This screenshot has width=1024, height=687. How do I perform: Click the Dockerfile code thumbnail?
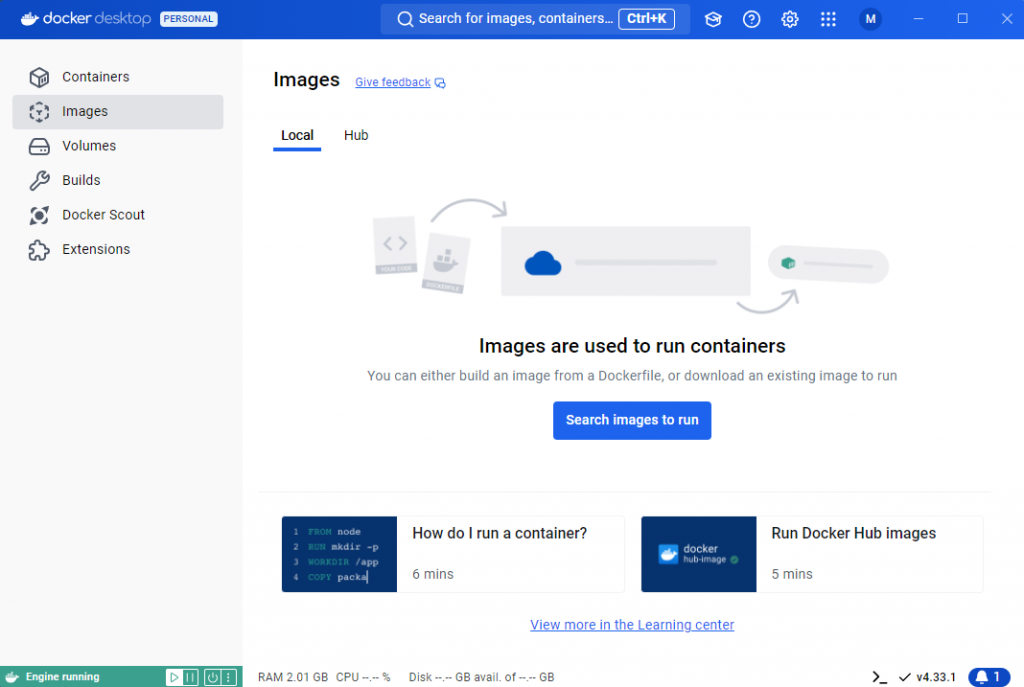pos(340,554)
